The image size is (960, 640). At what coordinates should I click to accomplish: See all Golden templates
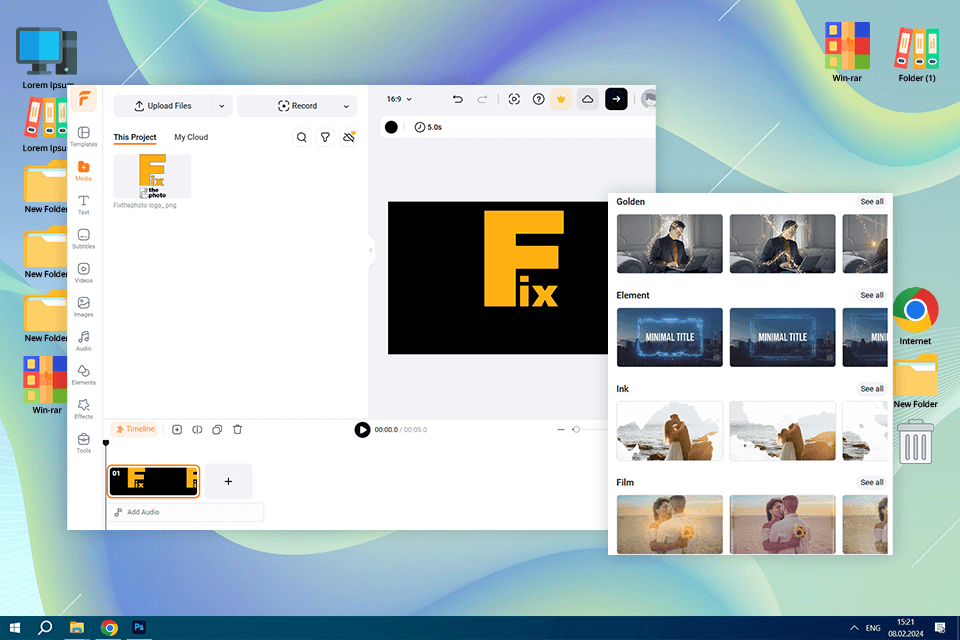coord(871,201)
